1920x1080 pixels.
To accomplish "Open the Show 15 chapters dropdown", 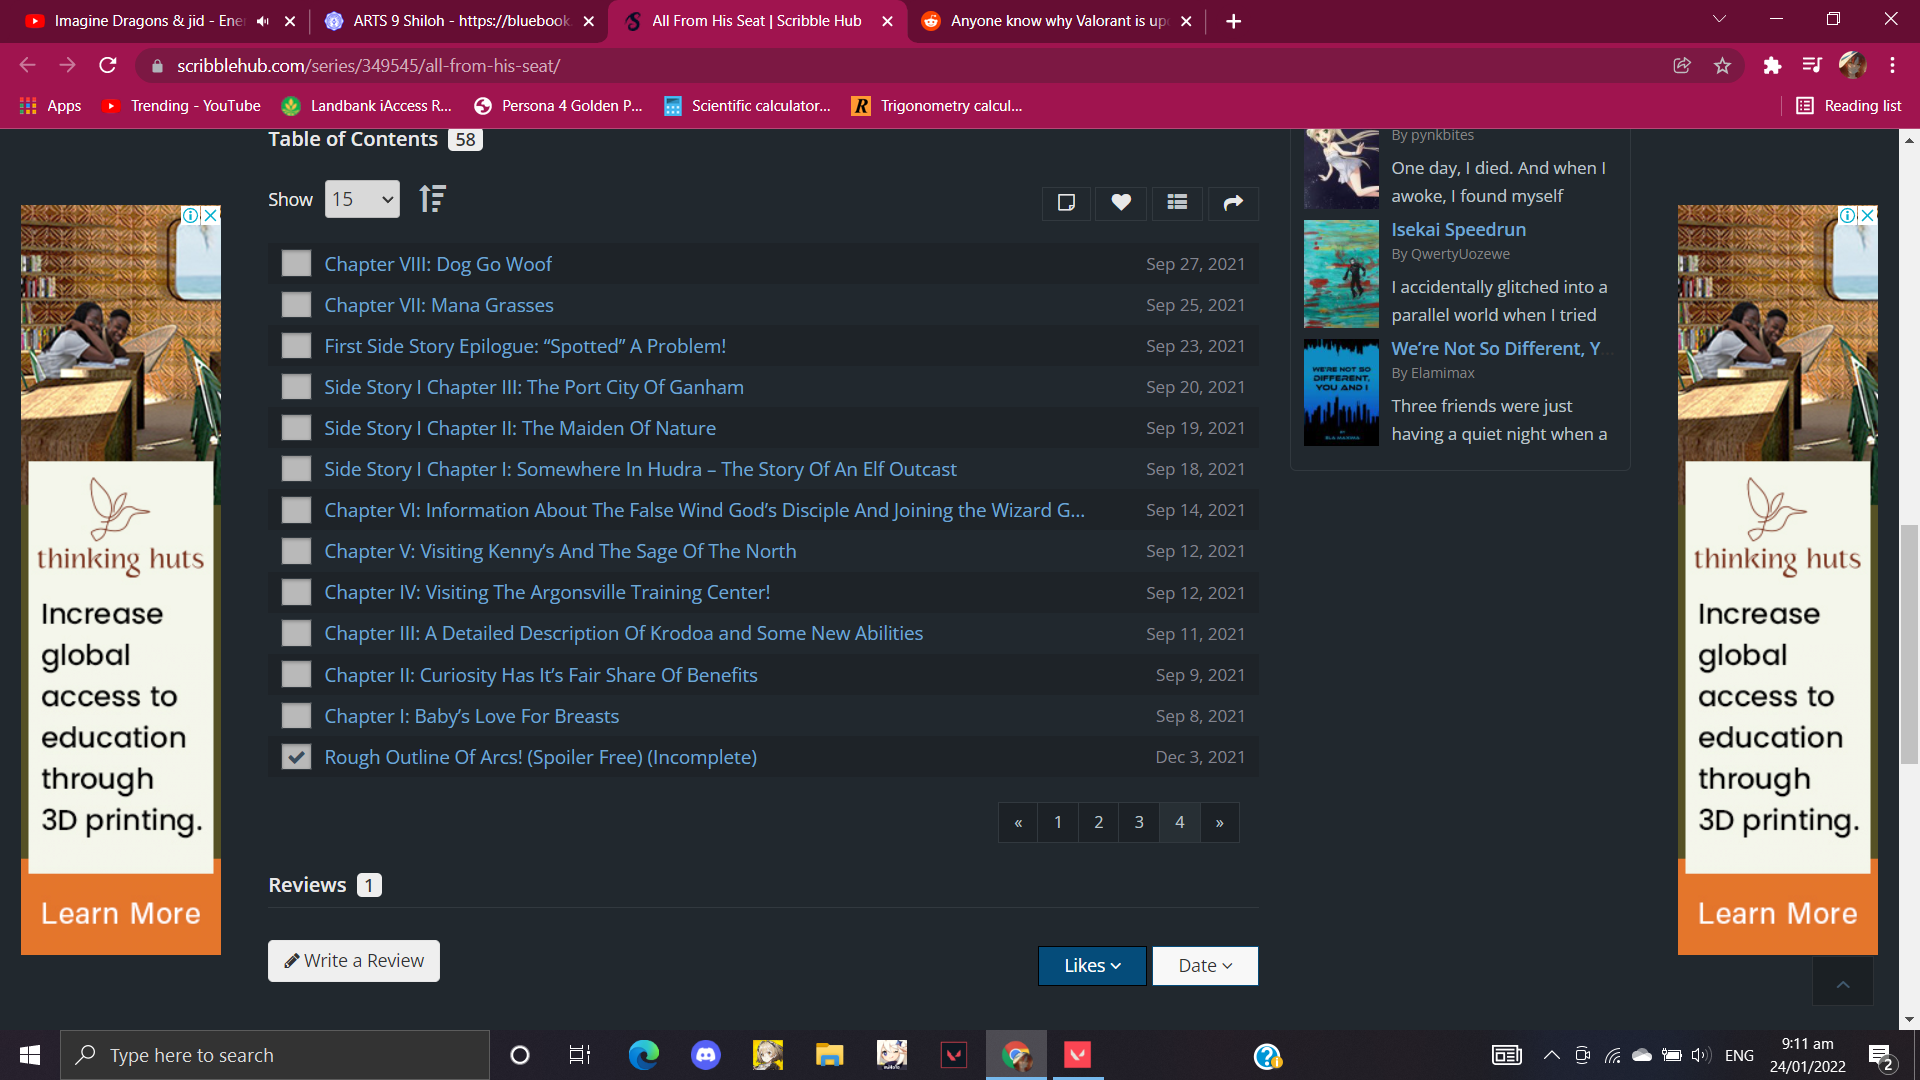I will [362, 199].
